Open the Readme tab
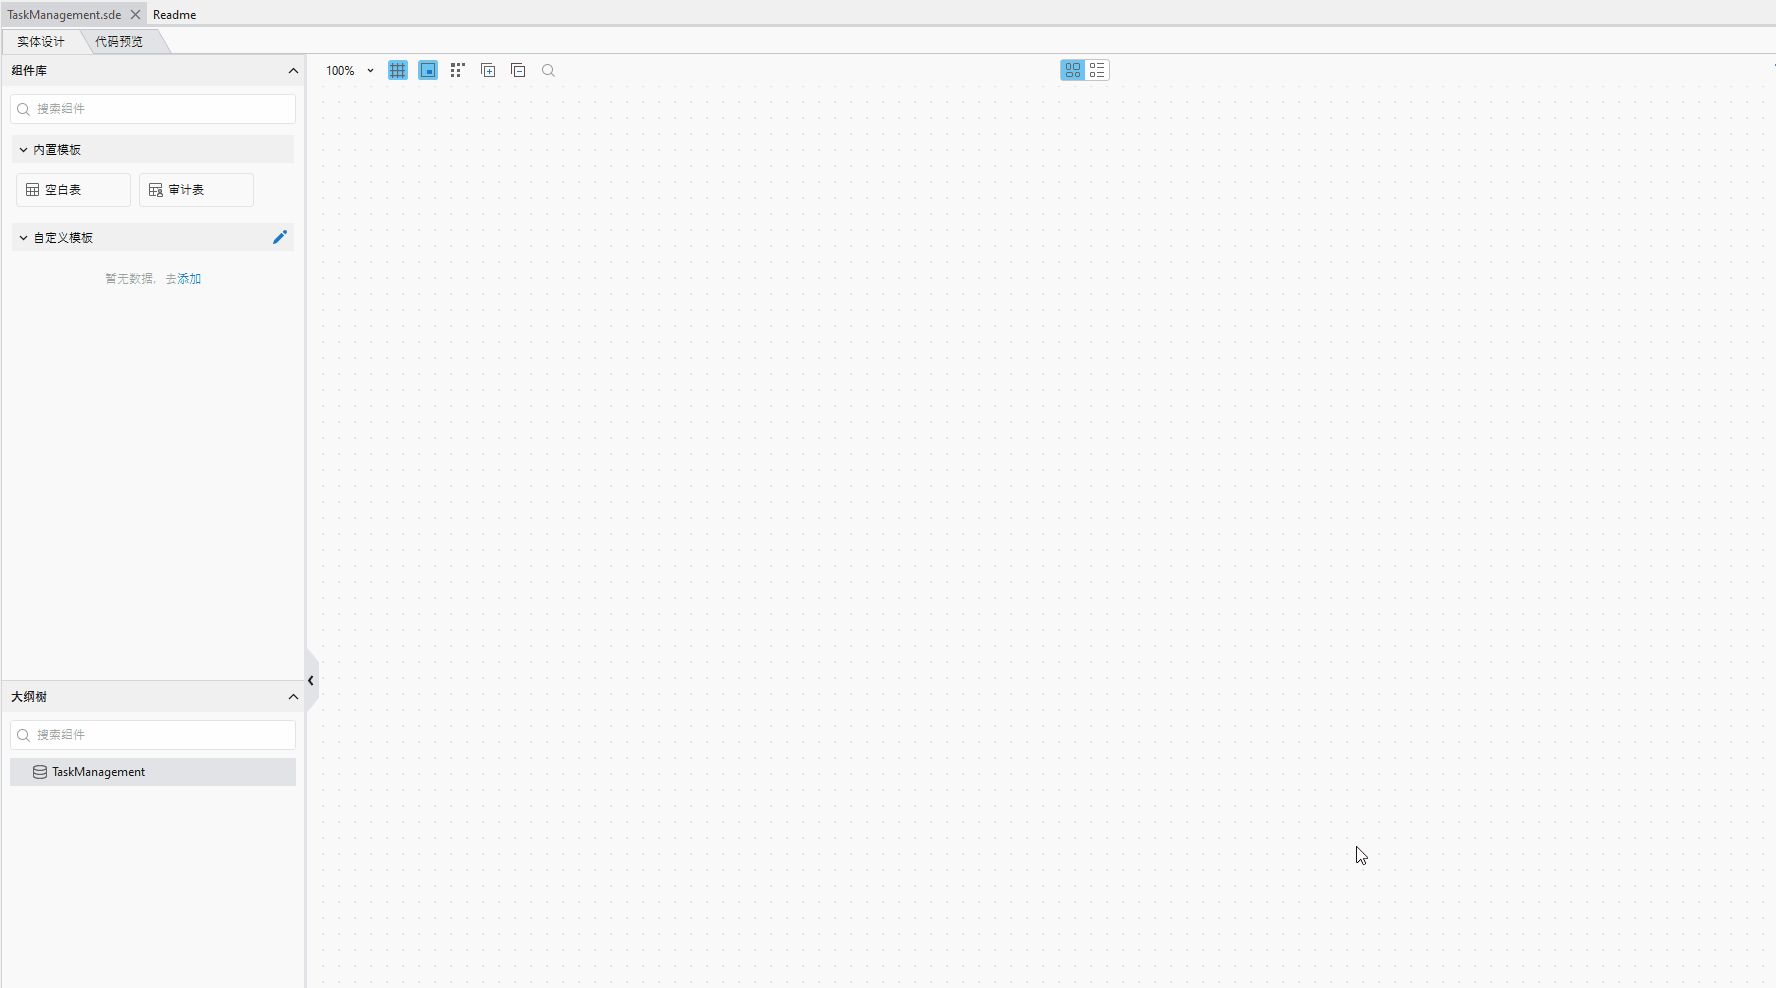 click(174, 14)
